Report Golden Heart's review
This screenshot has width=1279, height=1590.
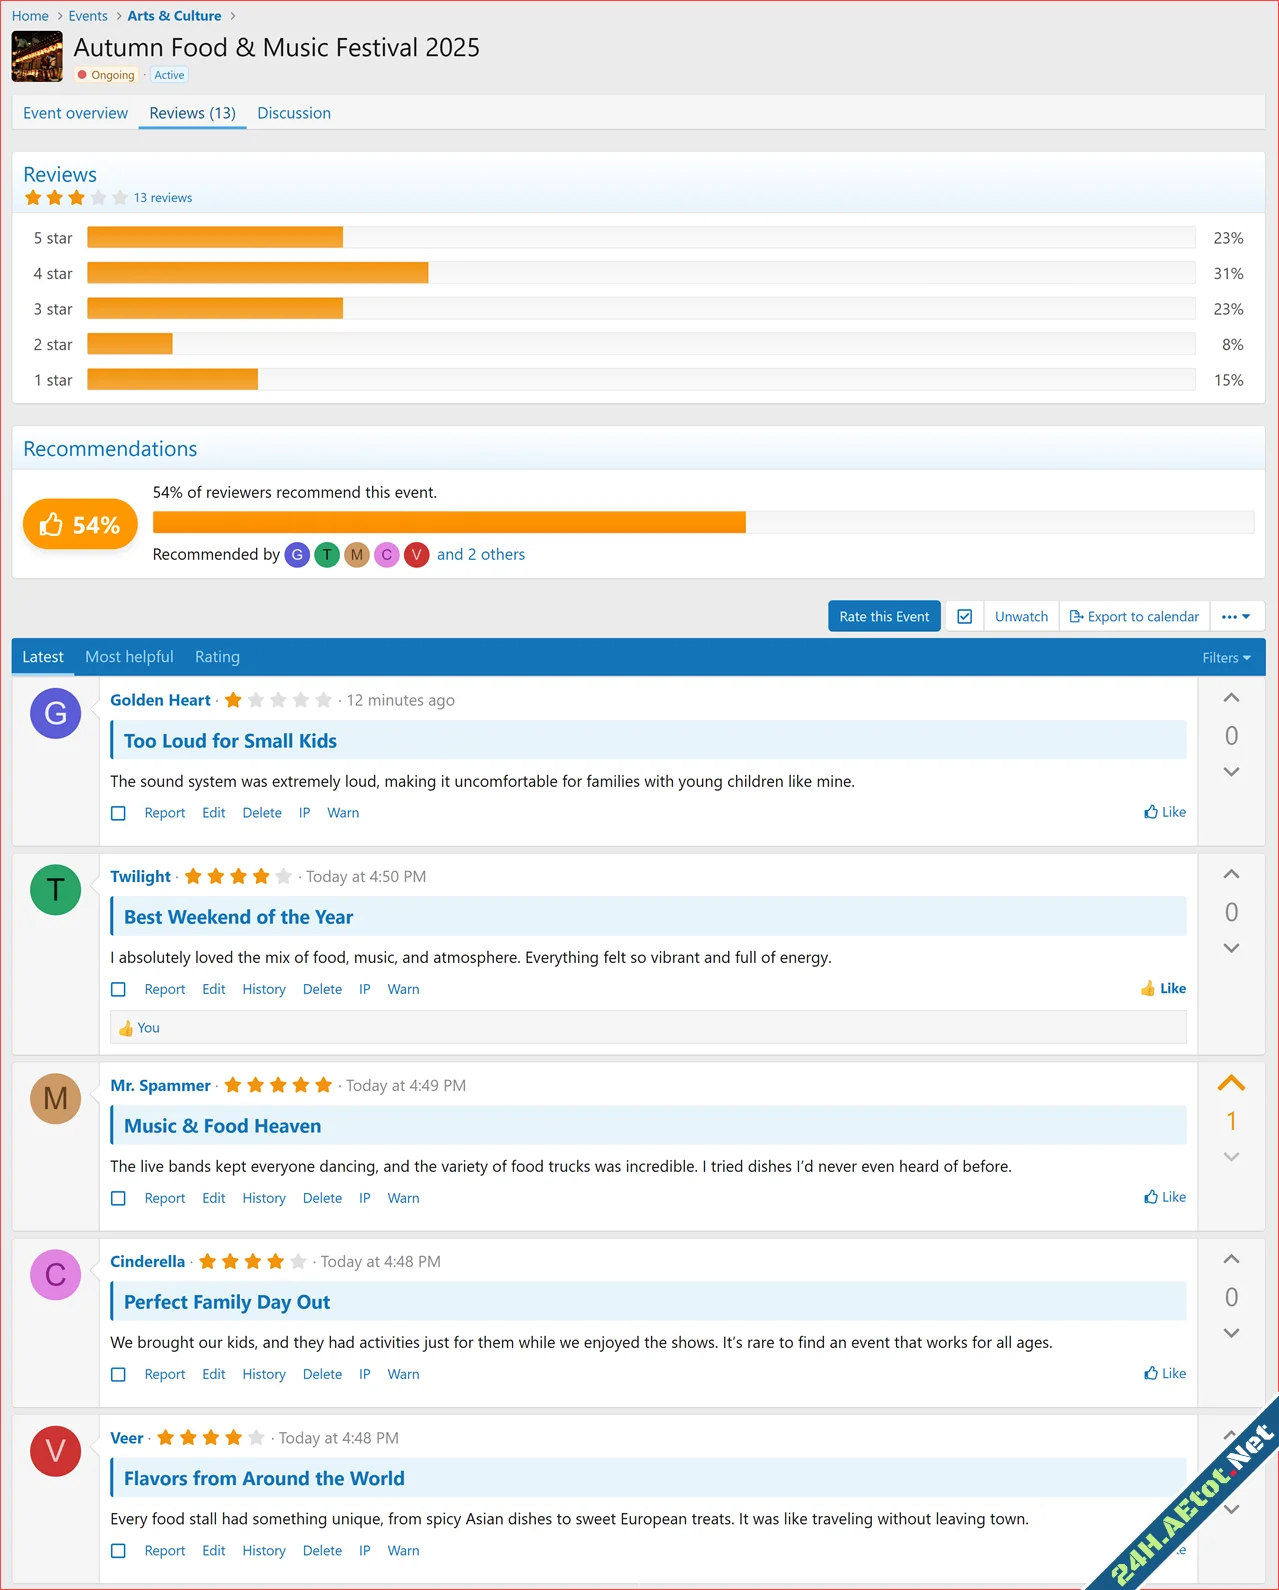pos(165,813)
